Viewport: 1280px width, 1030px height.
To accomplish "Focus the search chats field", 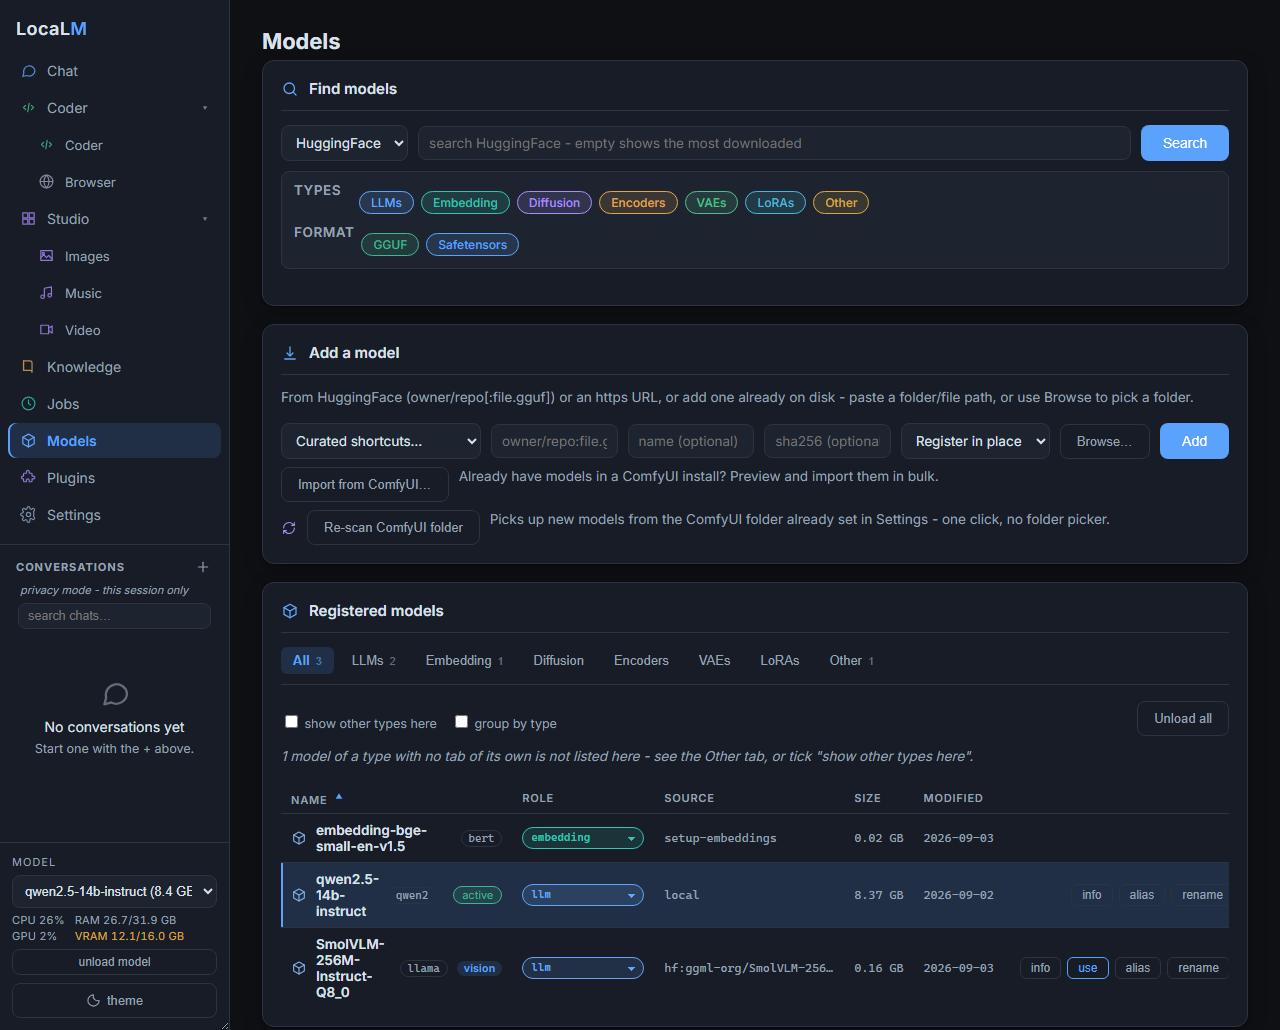I will click(114, 616).
